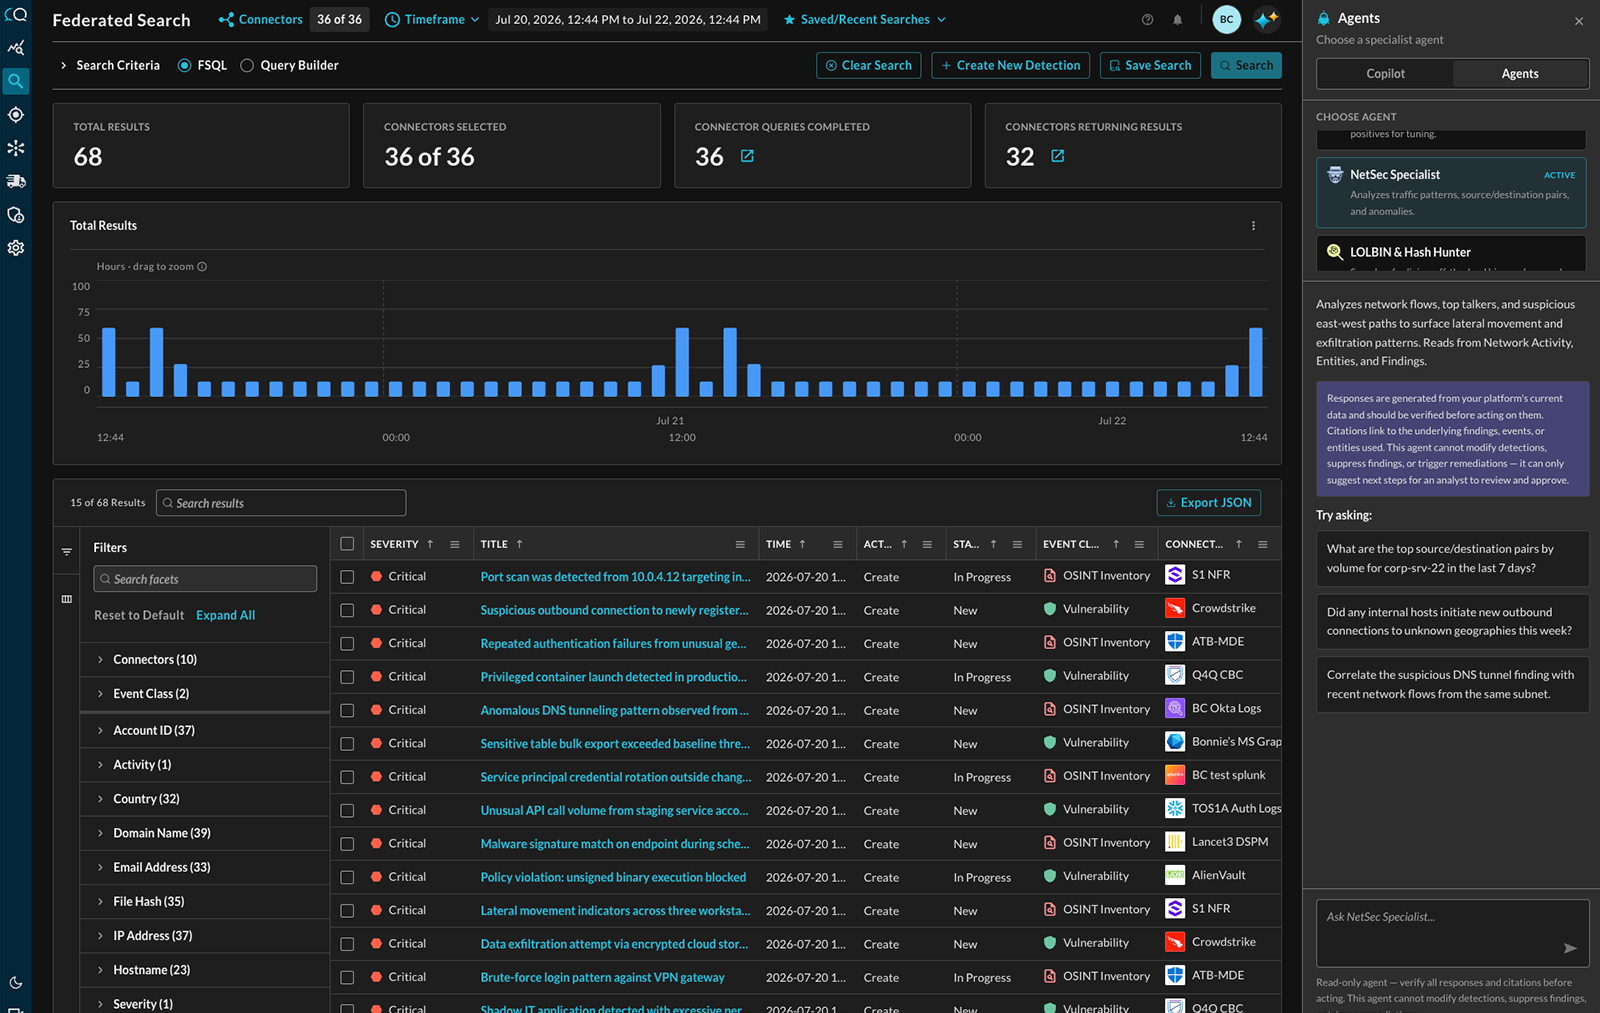Choose the DNS tunnel correlation suggestion
The height and width of the screenshot is (1013, 1600).
pyautogui.click(x=1452, y=684)
